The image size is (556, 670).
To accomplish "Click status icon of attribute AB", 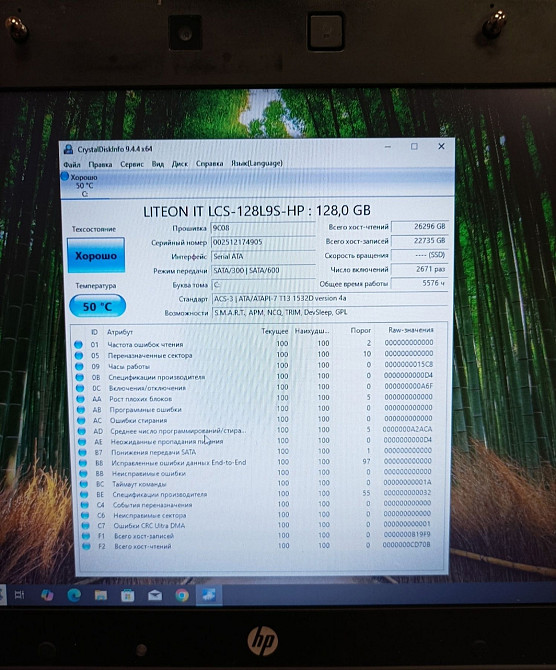I will (x=81, y=410).
